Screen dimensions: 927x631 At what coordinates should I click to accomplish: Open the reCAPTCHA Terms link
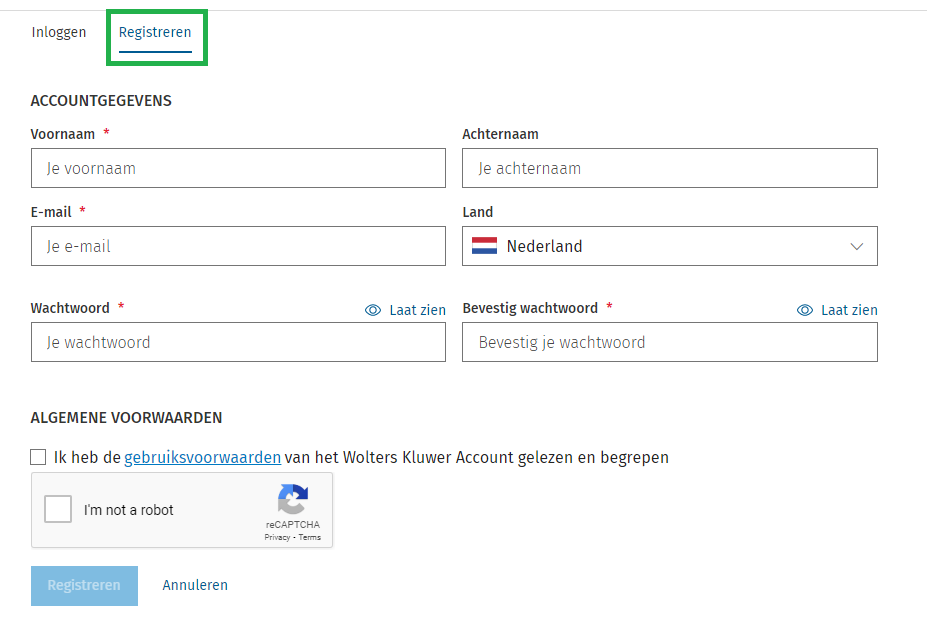[309, 537]
